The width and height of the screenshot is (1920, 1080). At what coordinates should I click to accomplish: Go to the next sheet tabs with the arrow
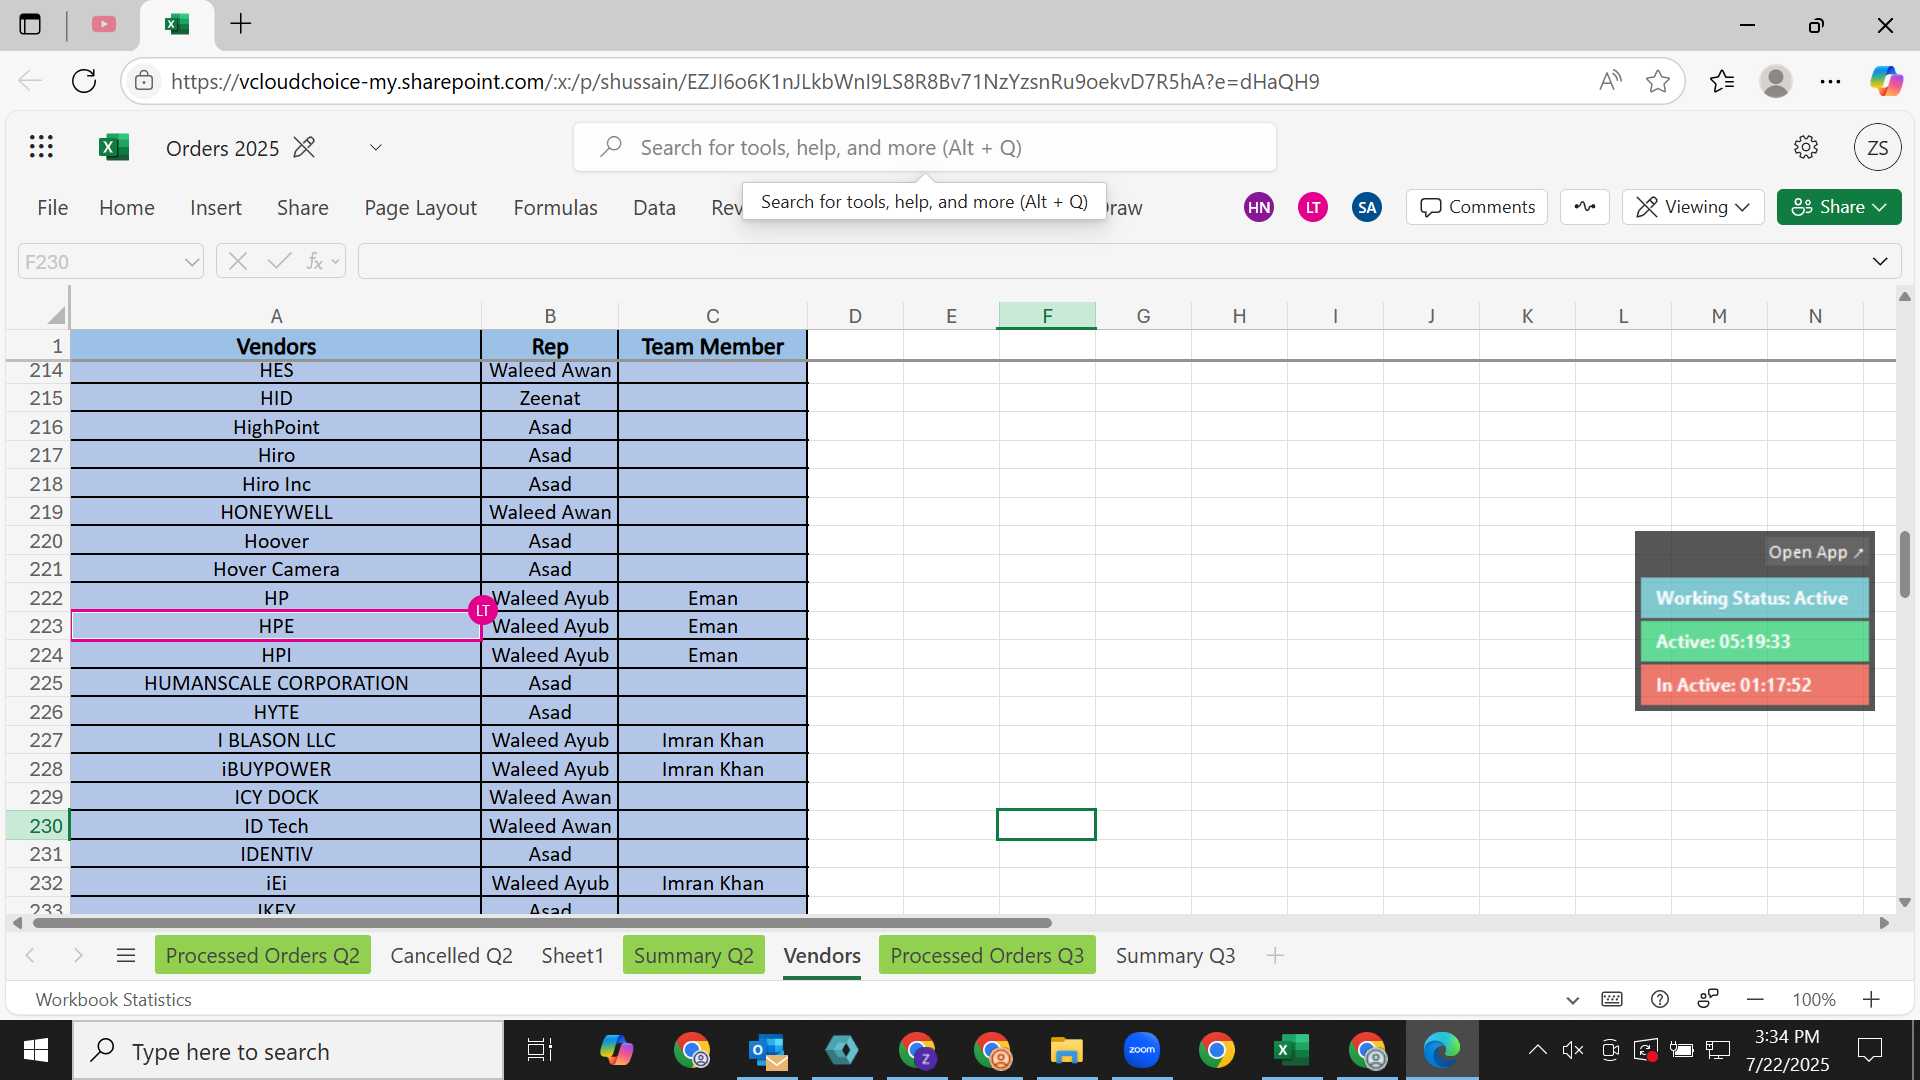78,955
